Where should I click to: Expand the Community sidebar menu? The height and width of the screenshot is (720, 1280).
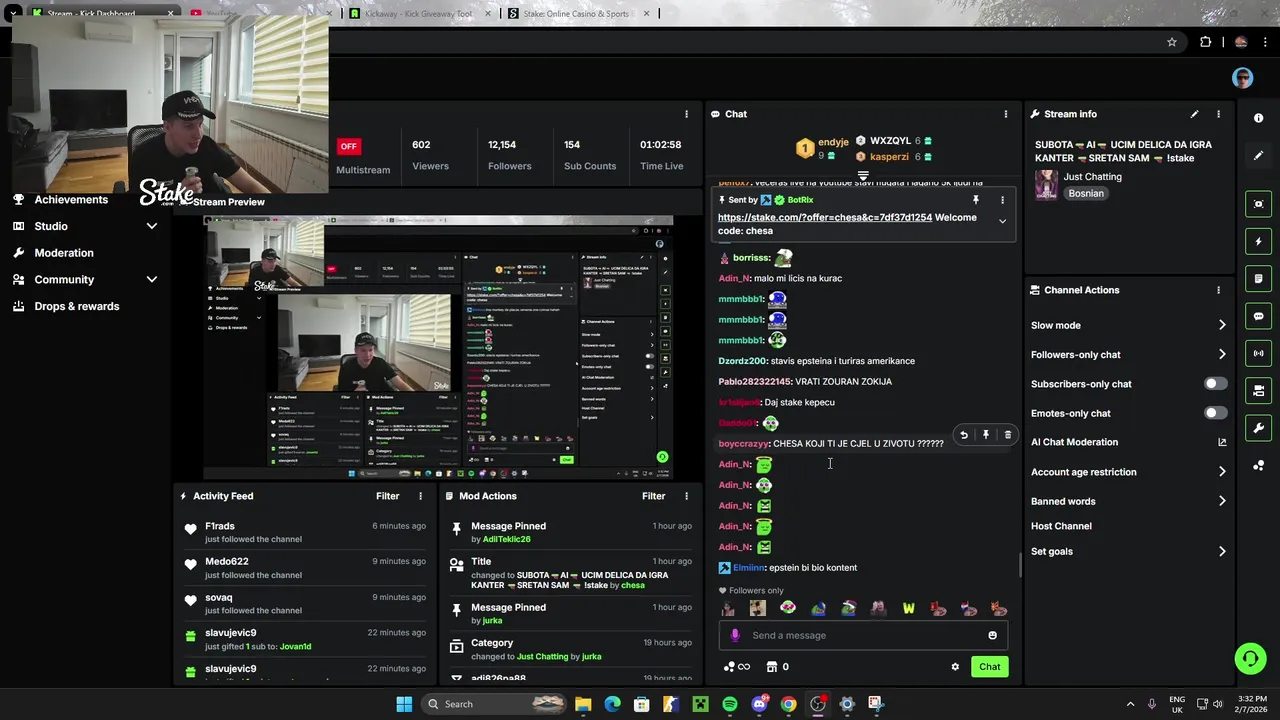(x=152, y=280)
